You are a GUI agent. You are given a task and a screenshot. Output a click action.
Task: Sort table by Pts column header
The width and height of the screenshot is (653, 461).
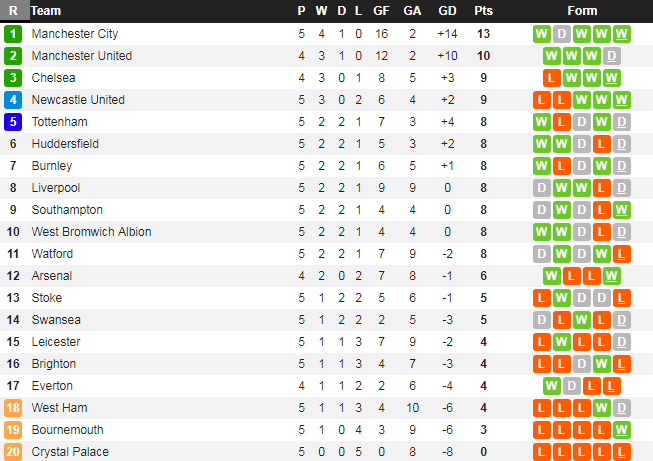coord(484,11)
